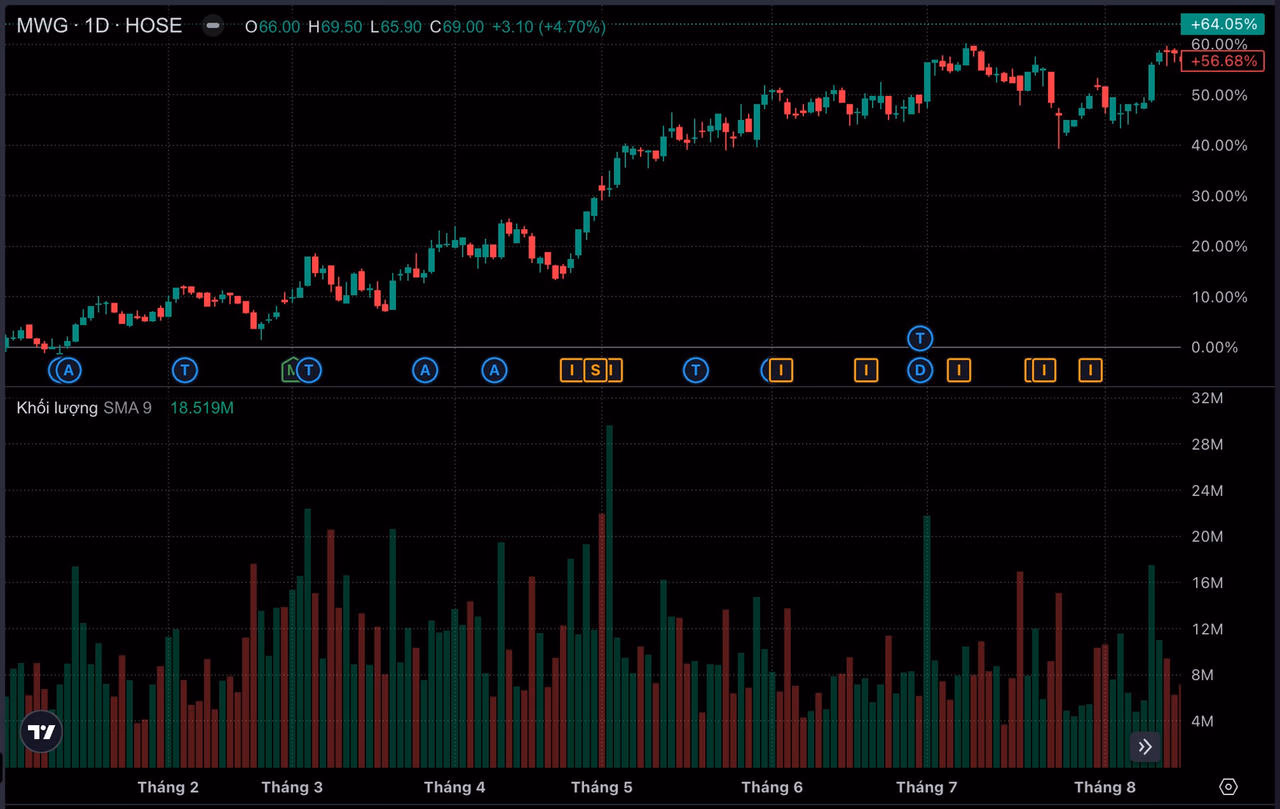Click the last orange I marker near Tháng 8
This screenshot has height=809, width=1280.
[x=1090, y=371]
